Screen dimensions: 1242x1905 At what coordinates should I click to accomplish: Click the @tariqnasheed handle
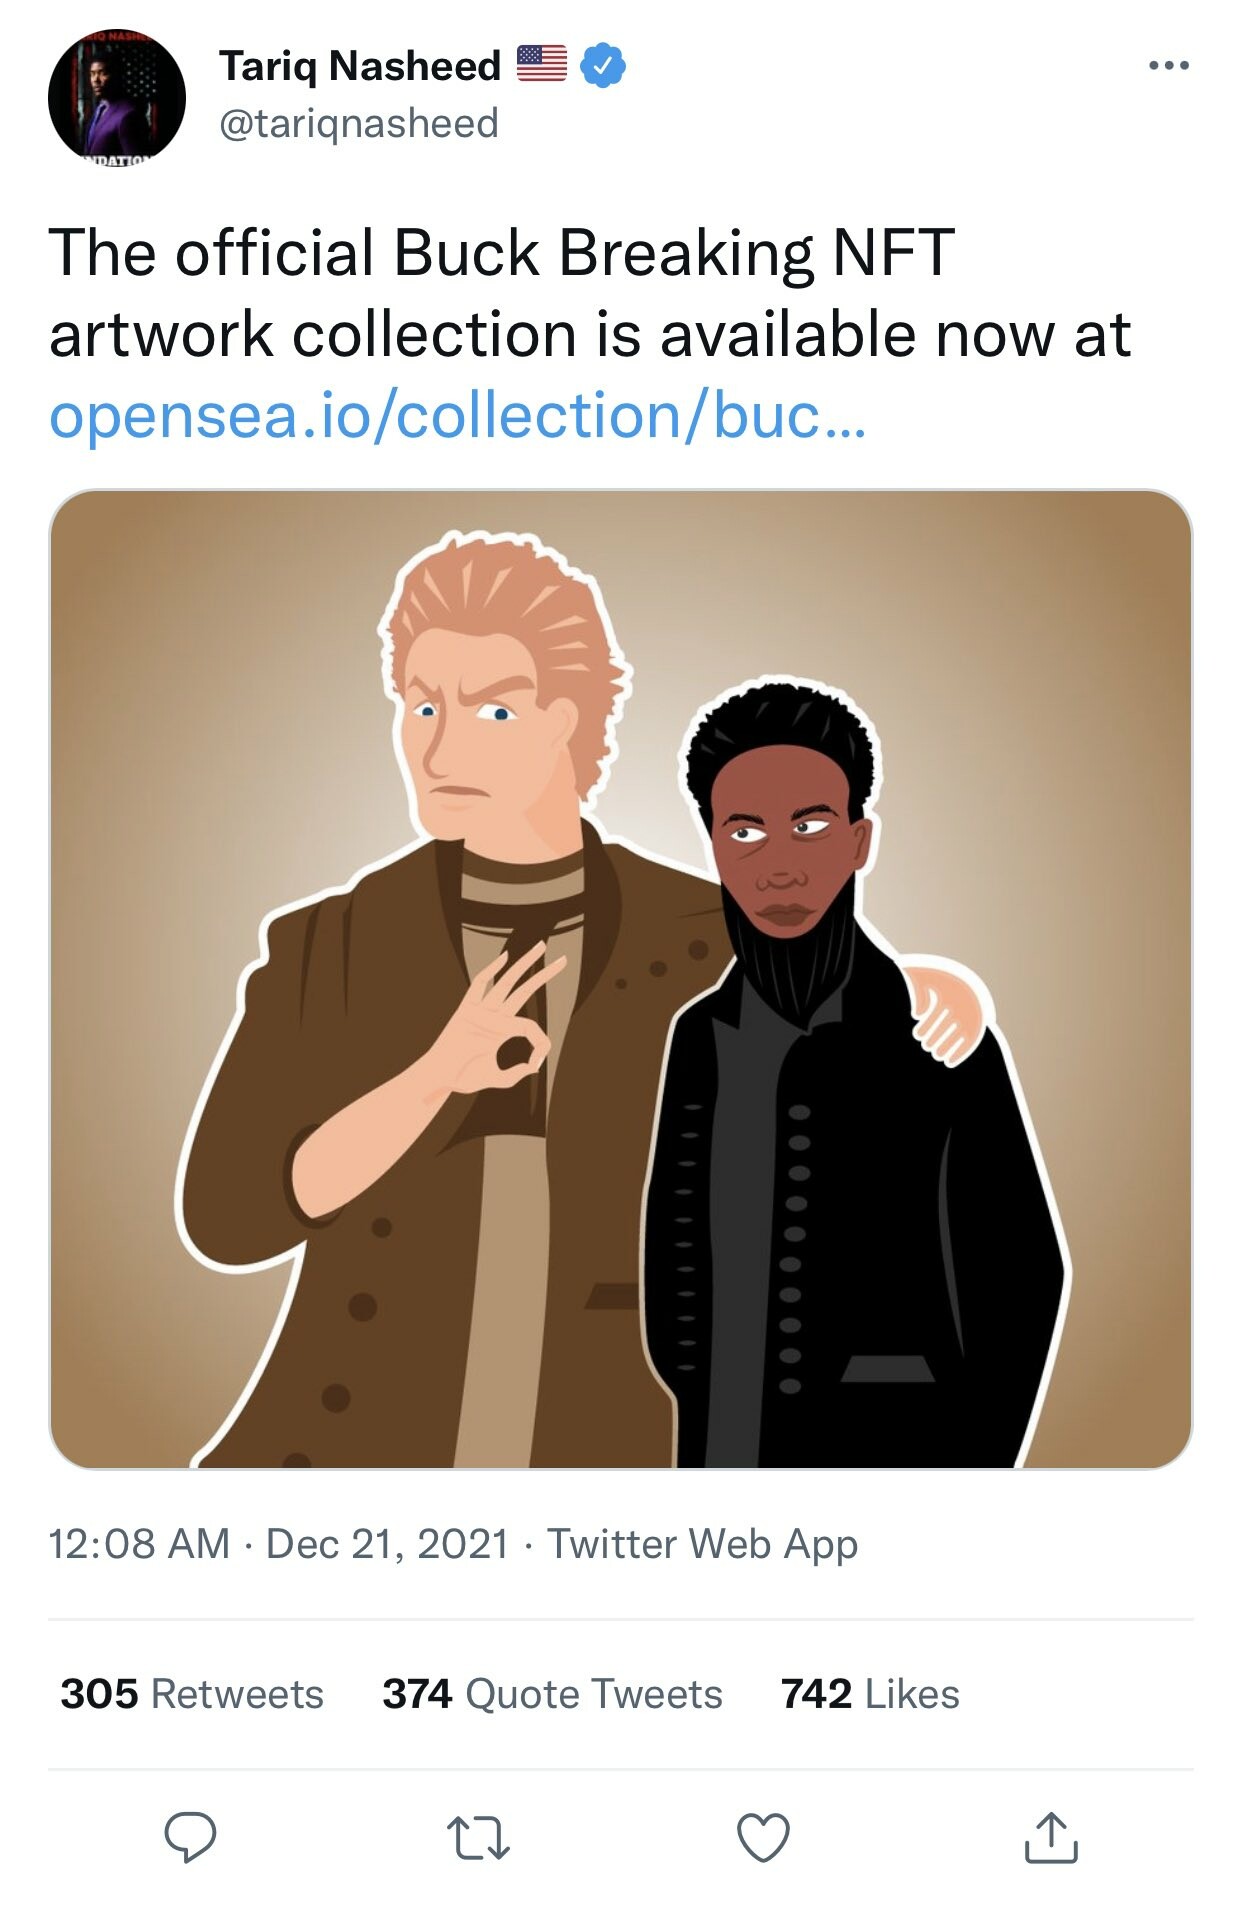[x=358, y=124]
